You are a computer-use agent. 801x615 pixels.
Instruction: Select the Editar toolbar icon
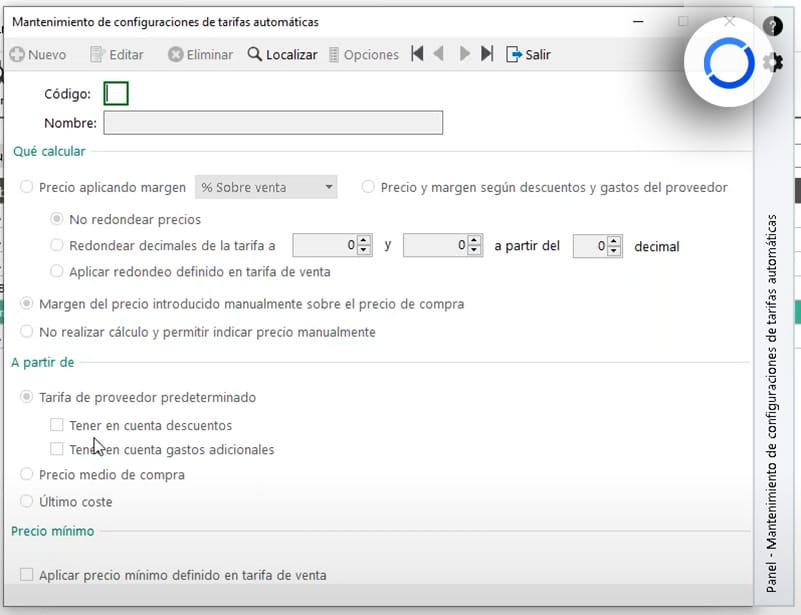[116, 55]
